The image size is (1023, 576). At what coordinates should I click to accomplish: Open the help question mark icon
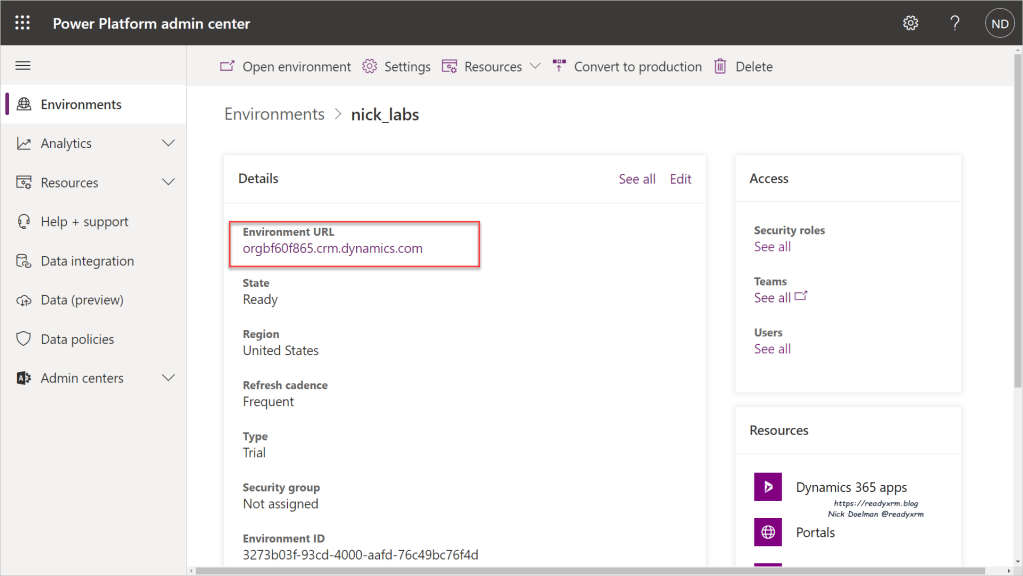tap(955, 23)
